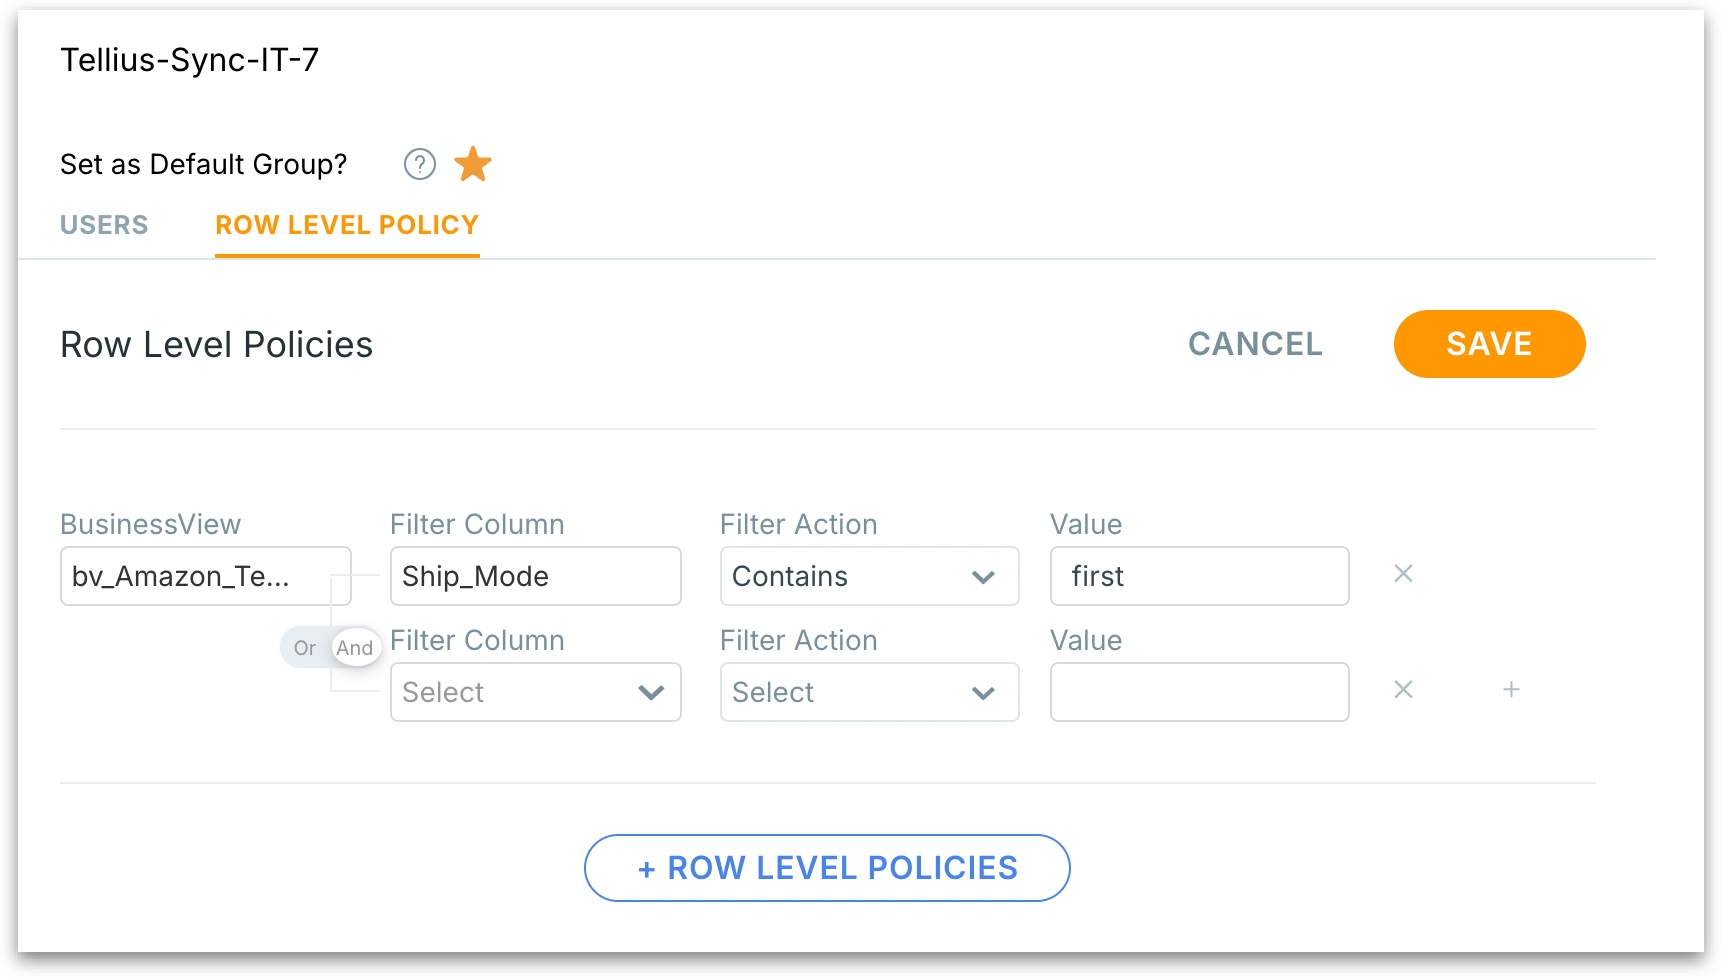Open the Row Level Policy tab
1721x977 pixels.
[347, 225]
